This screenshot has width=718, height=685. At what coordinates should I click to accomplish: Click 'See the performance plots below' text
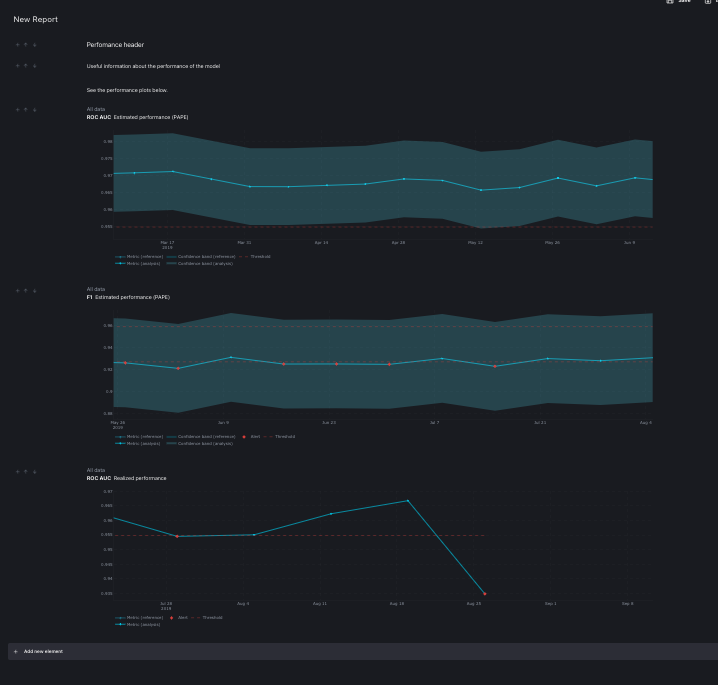coord(127,90)
